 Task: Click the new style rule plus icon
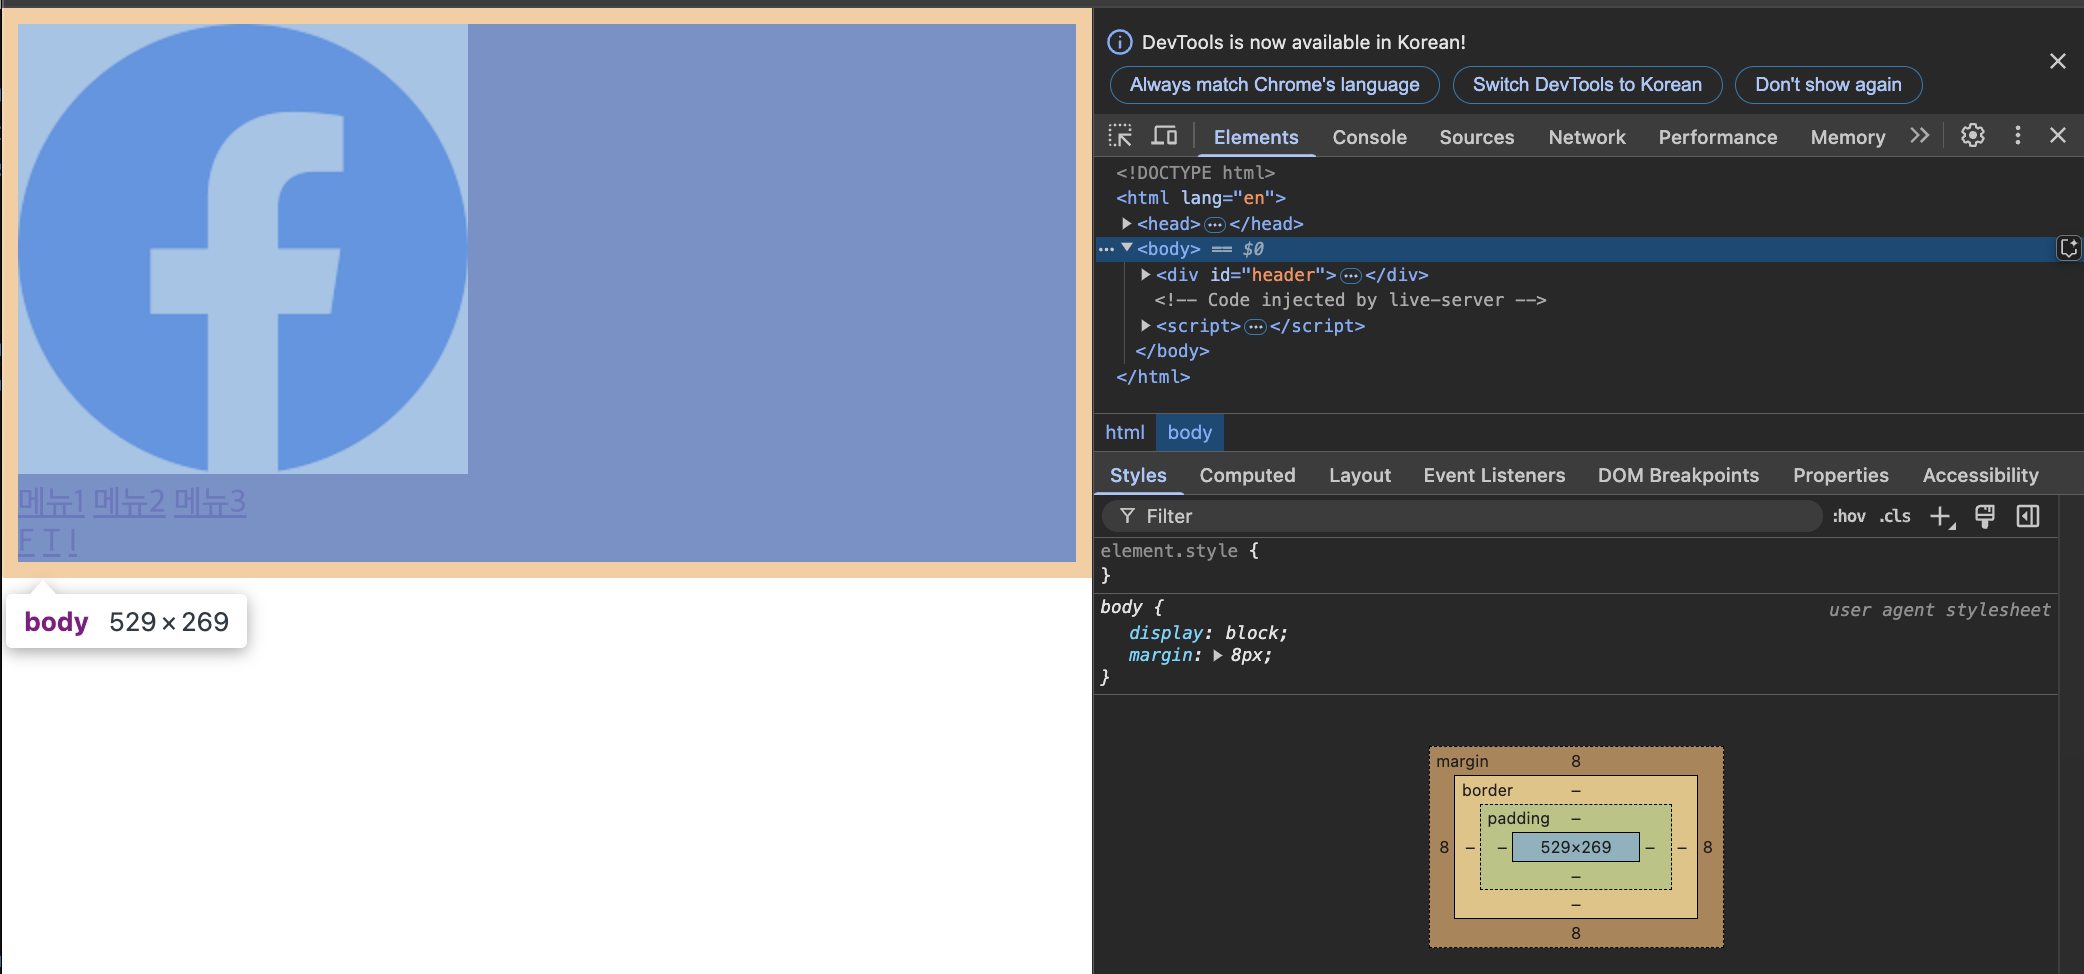1942,516
